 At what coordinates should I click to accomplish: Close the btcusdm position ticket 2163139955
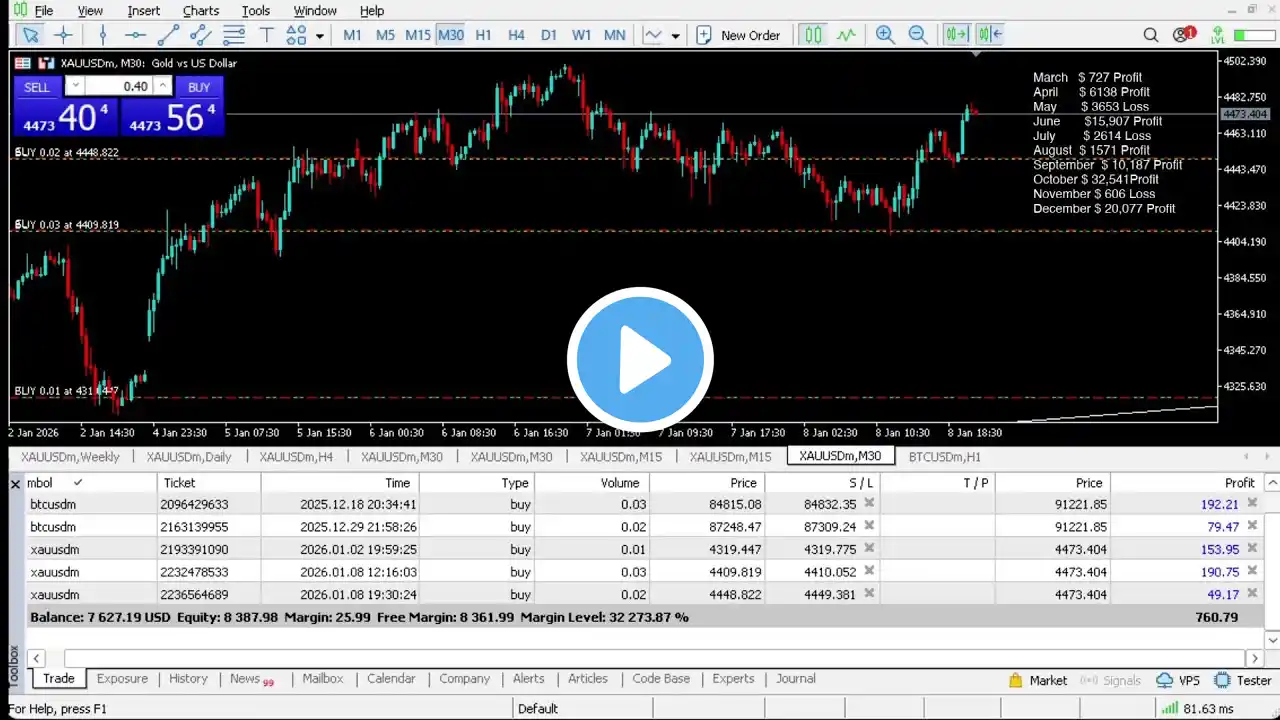1251,527
